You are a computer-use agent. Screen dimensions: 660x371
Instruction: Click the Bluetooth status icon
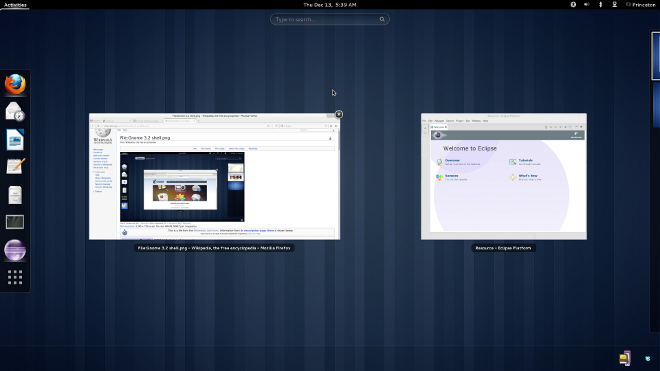(601, 5)
